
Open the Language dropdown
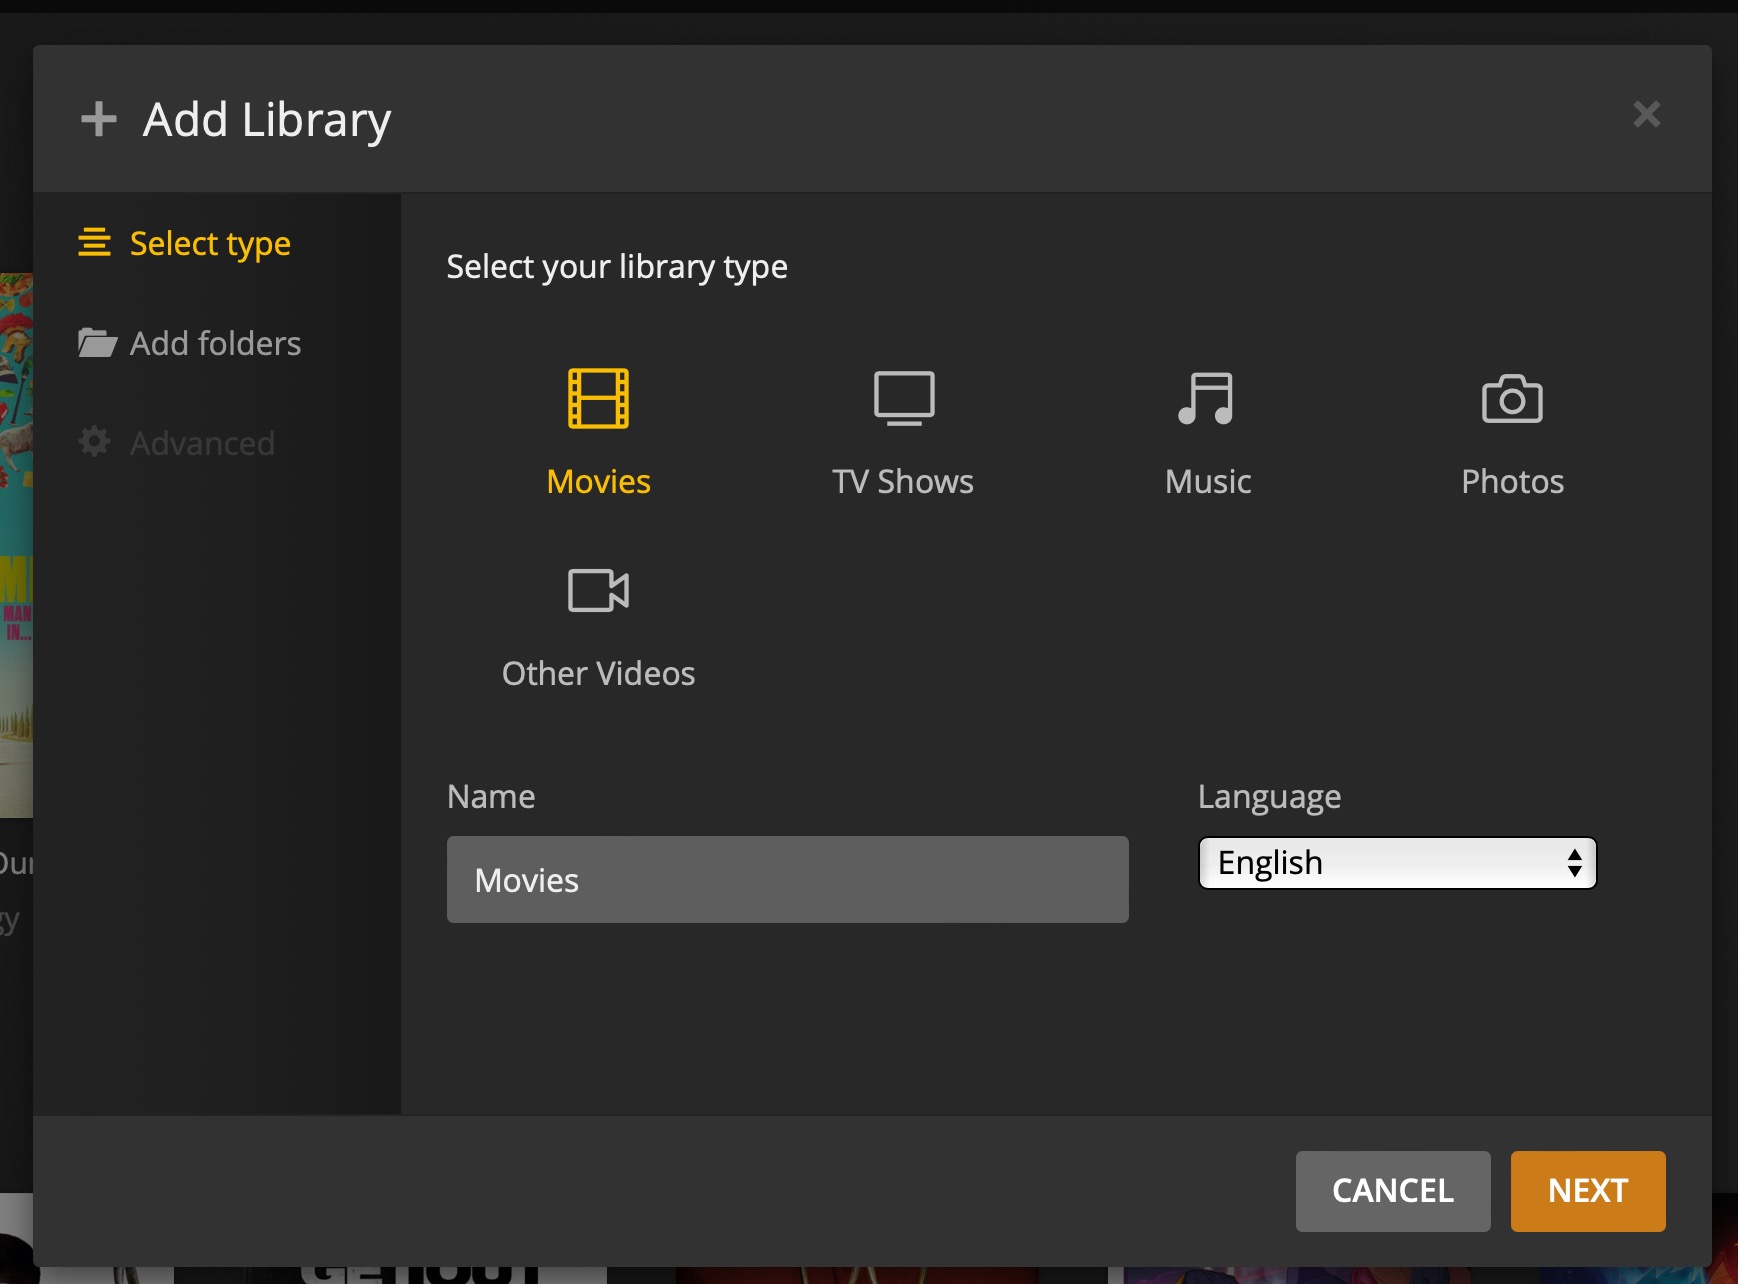pos(1395,863)
